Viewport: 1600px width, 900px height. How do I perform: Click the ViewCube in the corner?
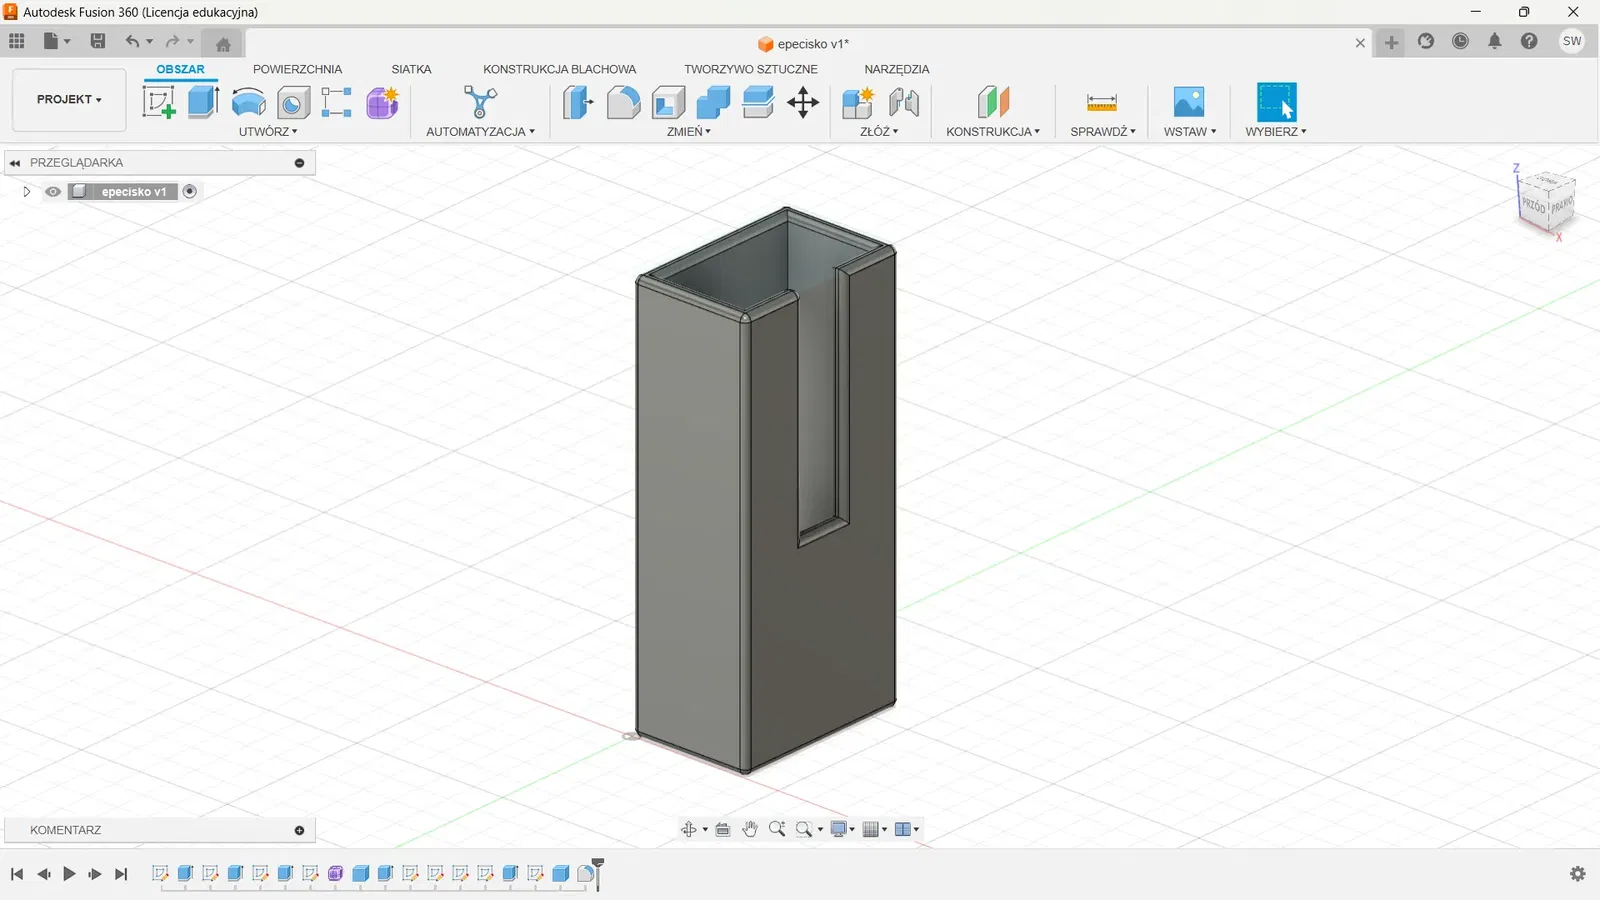tap(1546, 202)
